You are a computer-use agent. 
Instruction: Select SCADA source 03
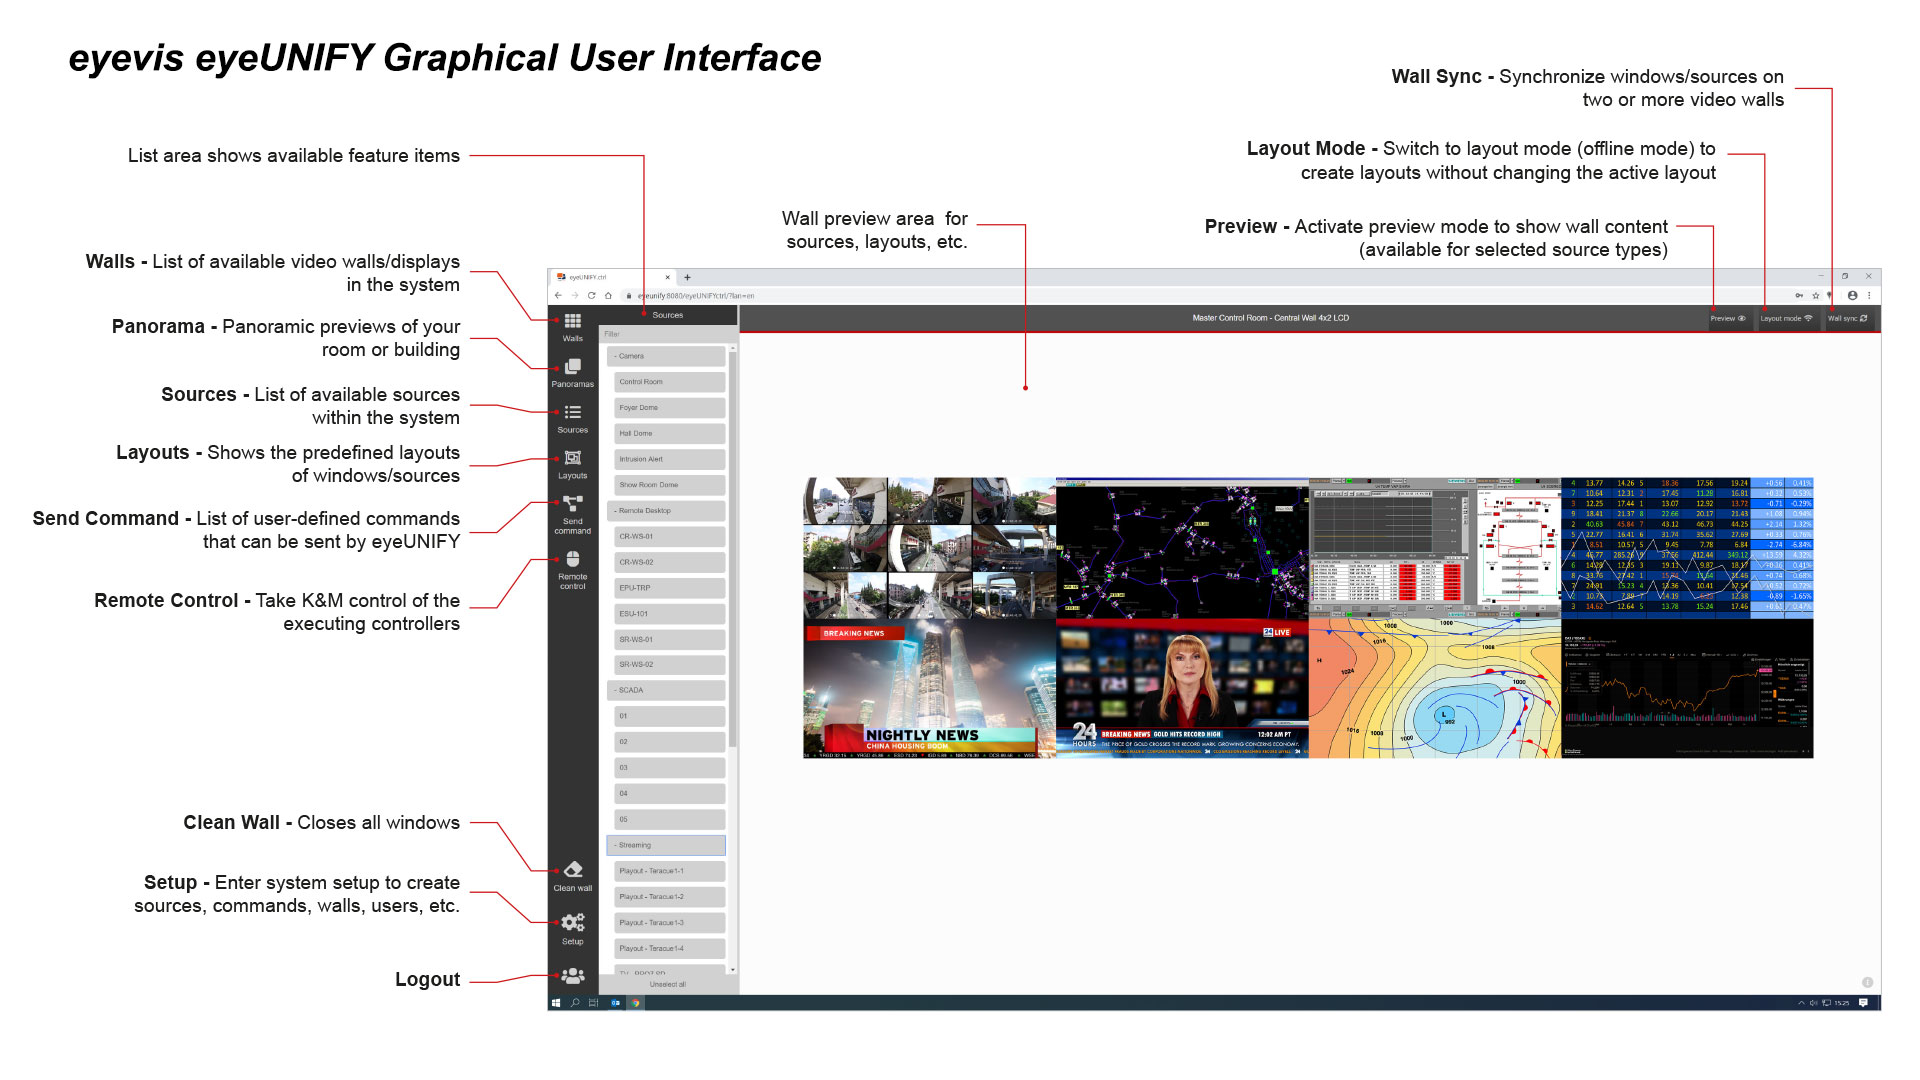tap(669, 768)
